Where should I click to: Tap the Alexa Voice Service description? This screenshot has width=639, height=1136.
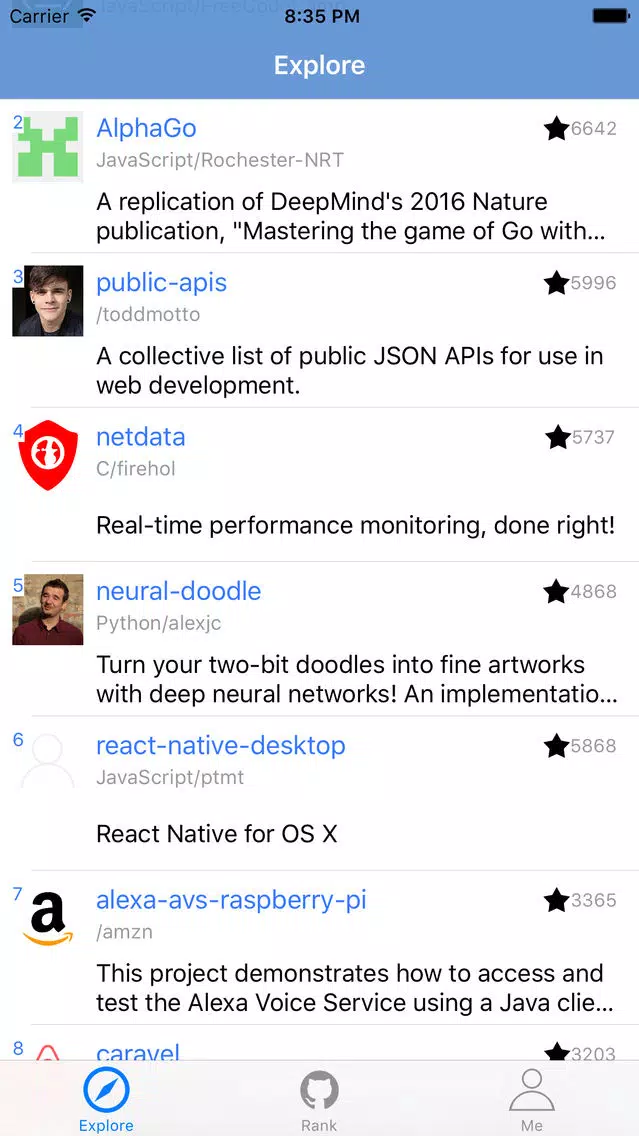356,988
